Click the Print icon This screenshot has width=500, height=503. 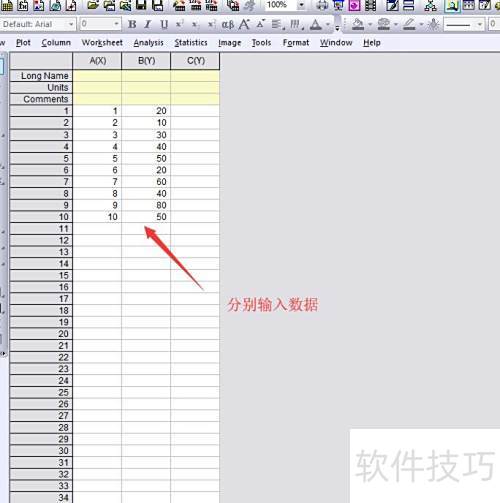pos(322,5)
